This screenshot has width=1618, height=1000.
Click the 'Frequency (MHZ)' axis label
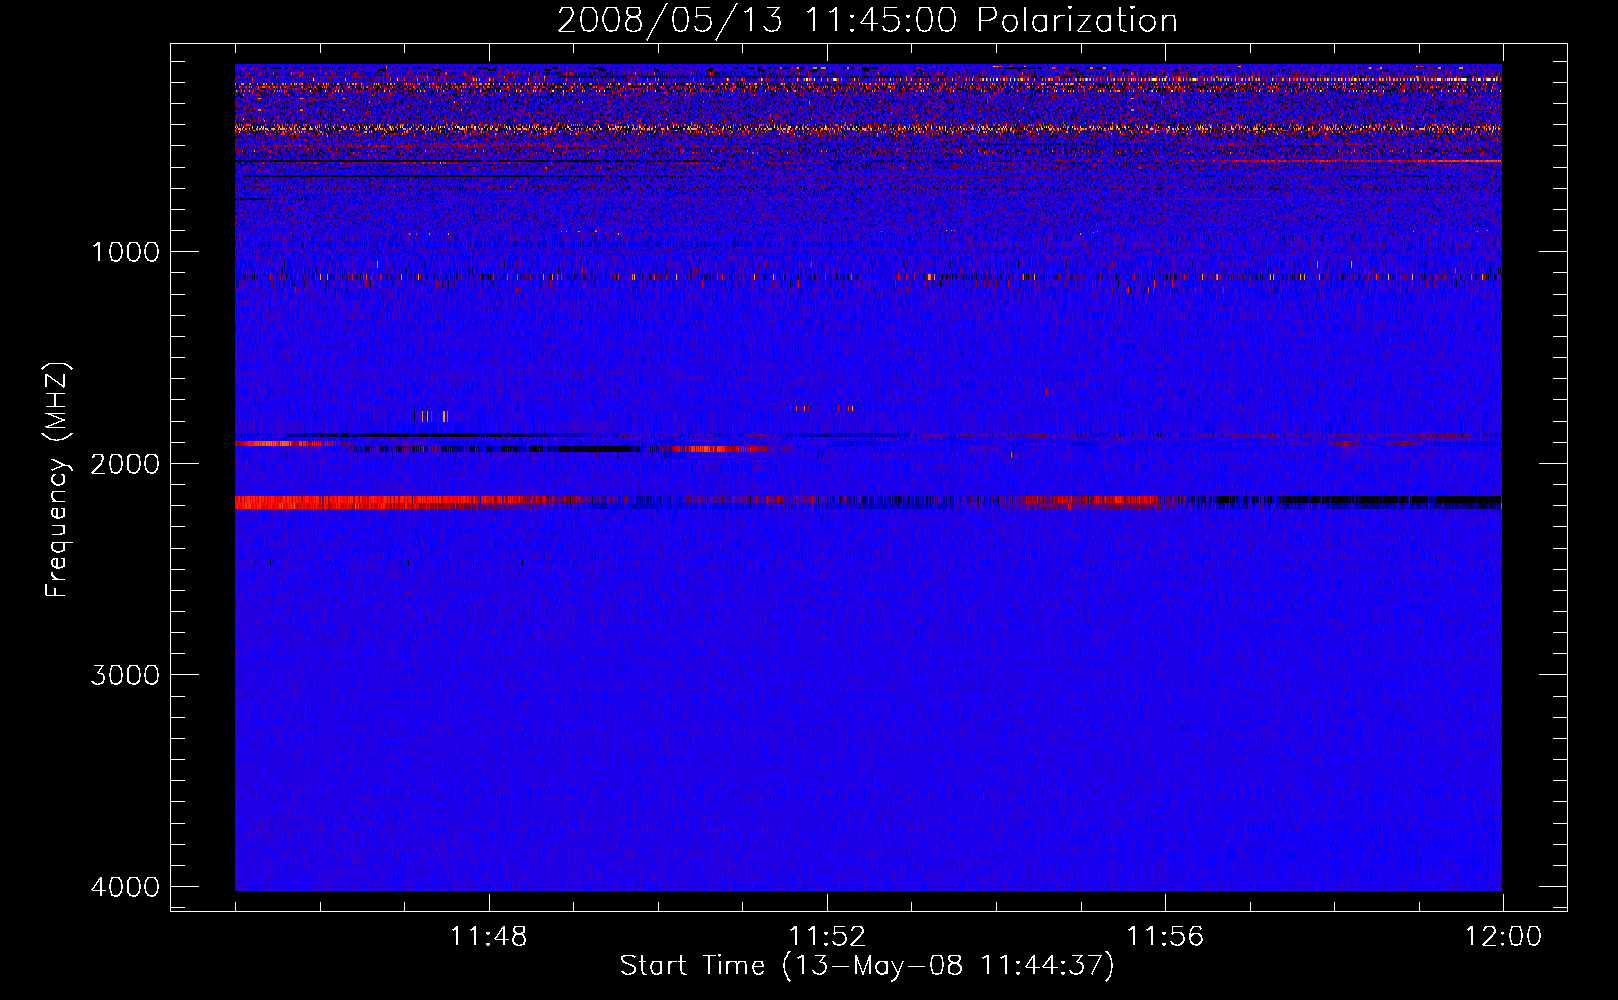click(58, 480)
